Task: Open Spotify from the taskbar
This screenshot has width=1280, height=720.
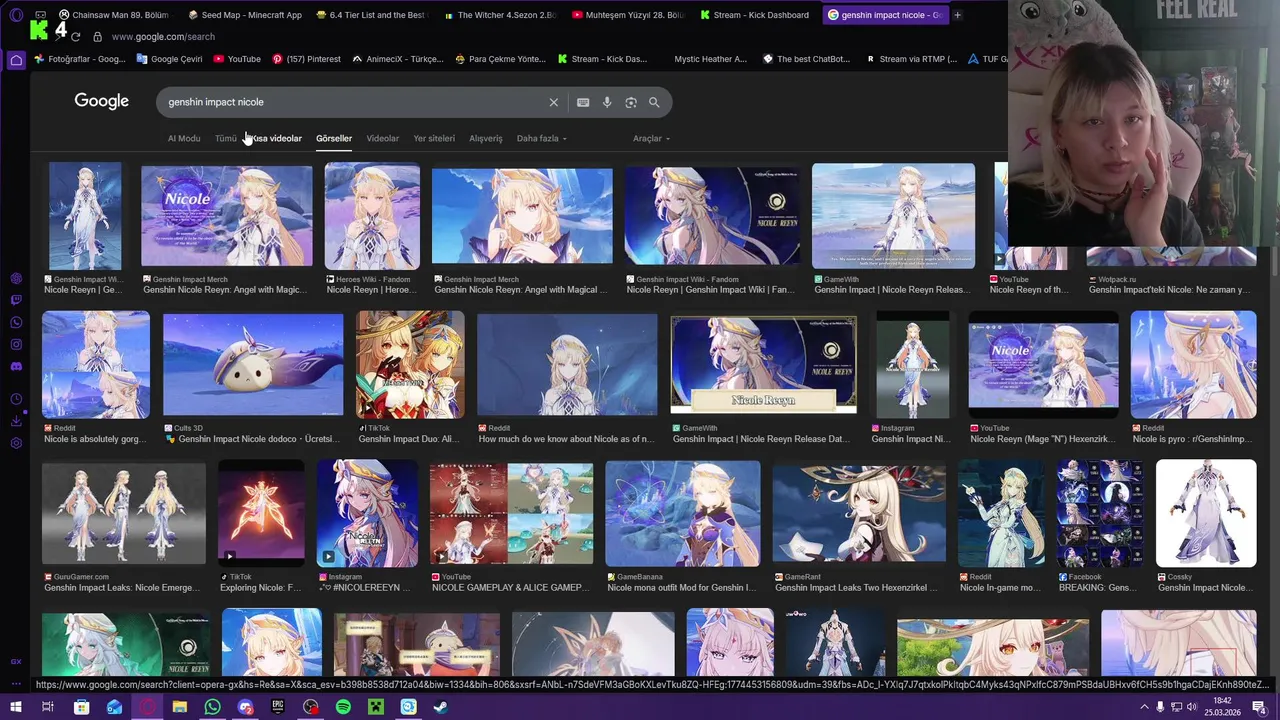Action: click(343, 707)
